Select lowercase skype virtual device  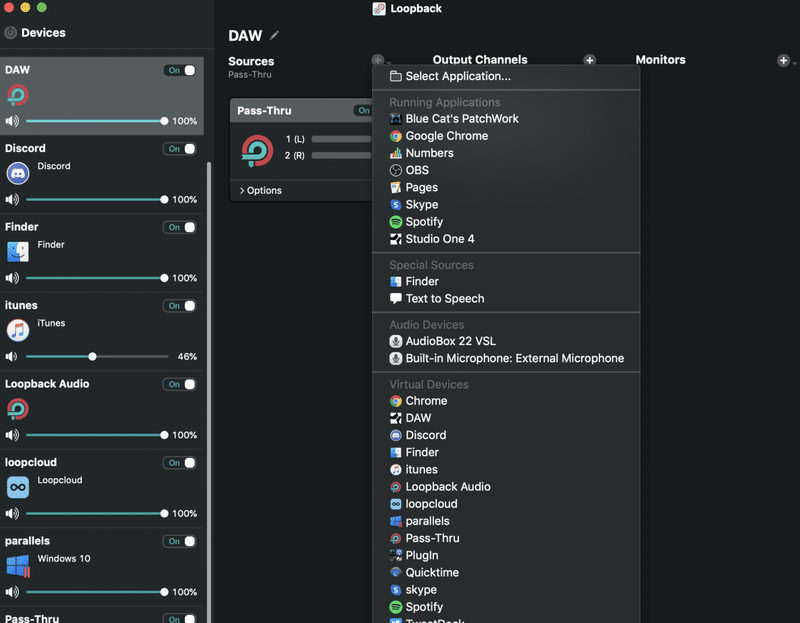pos(506,590)
